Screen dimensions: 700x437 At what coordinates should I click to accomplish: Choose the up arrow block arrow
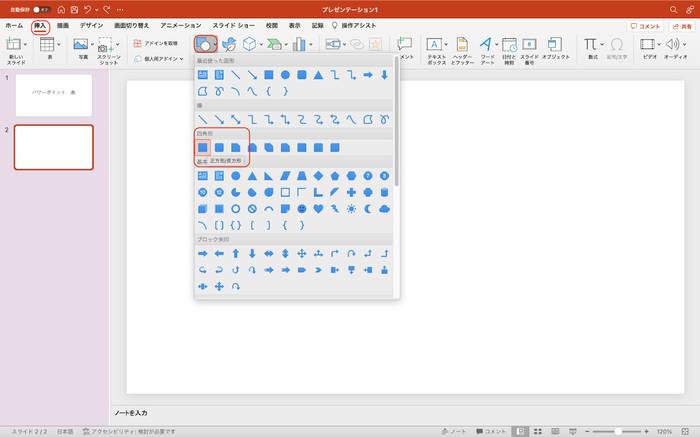236,254
